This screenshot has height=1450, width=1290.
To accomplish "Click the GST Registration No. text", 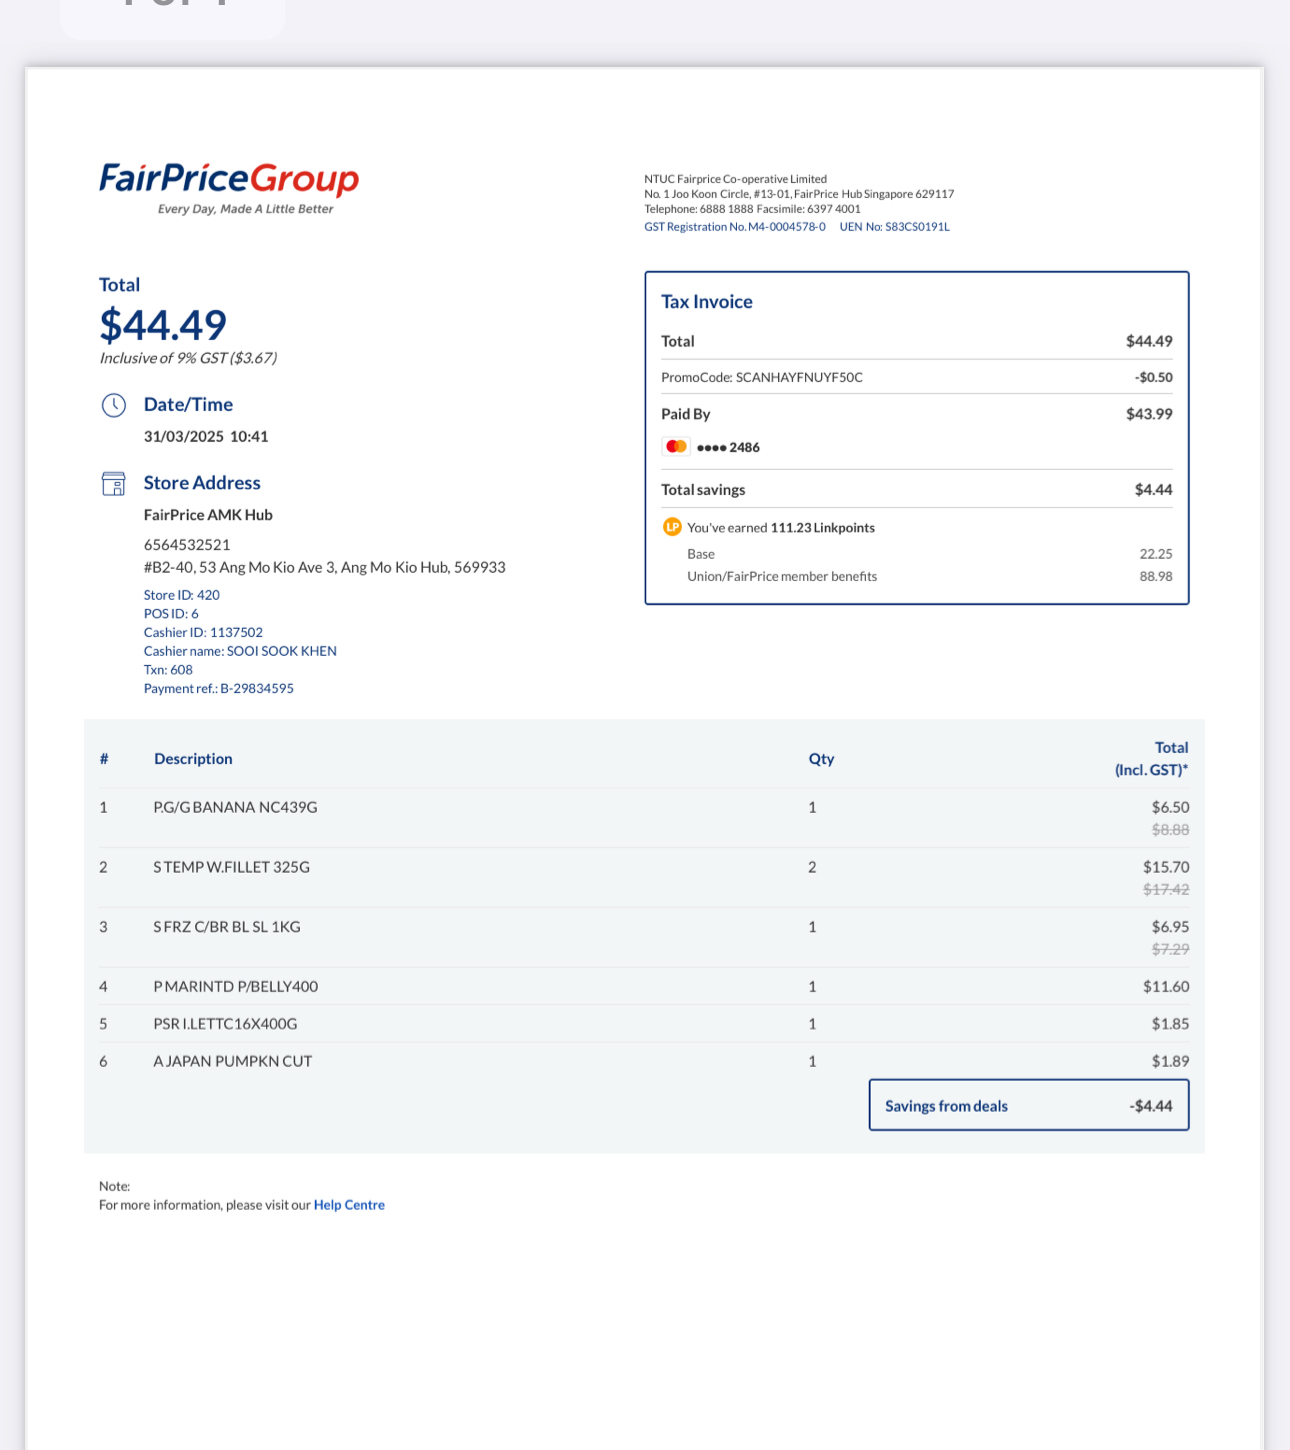I will [735, 227].
